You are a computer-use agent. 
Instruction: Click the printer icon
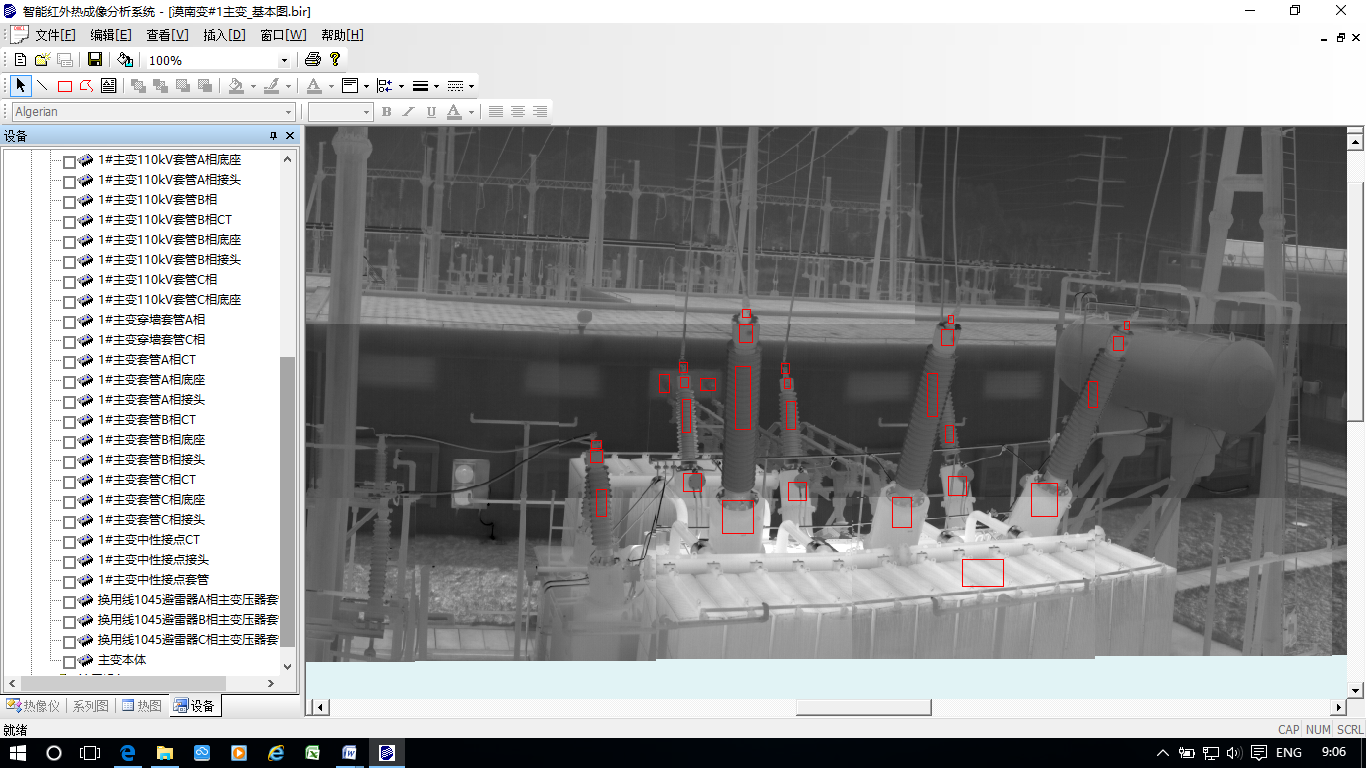[313, 60]
